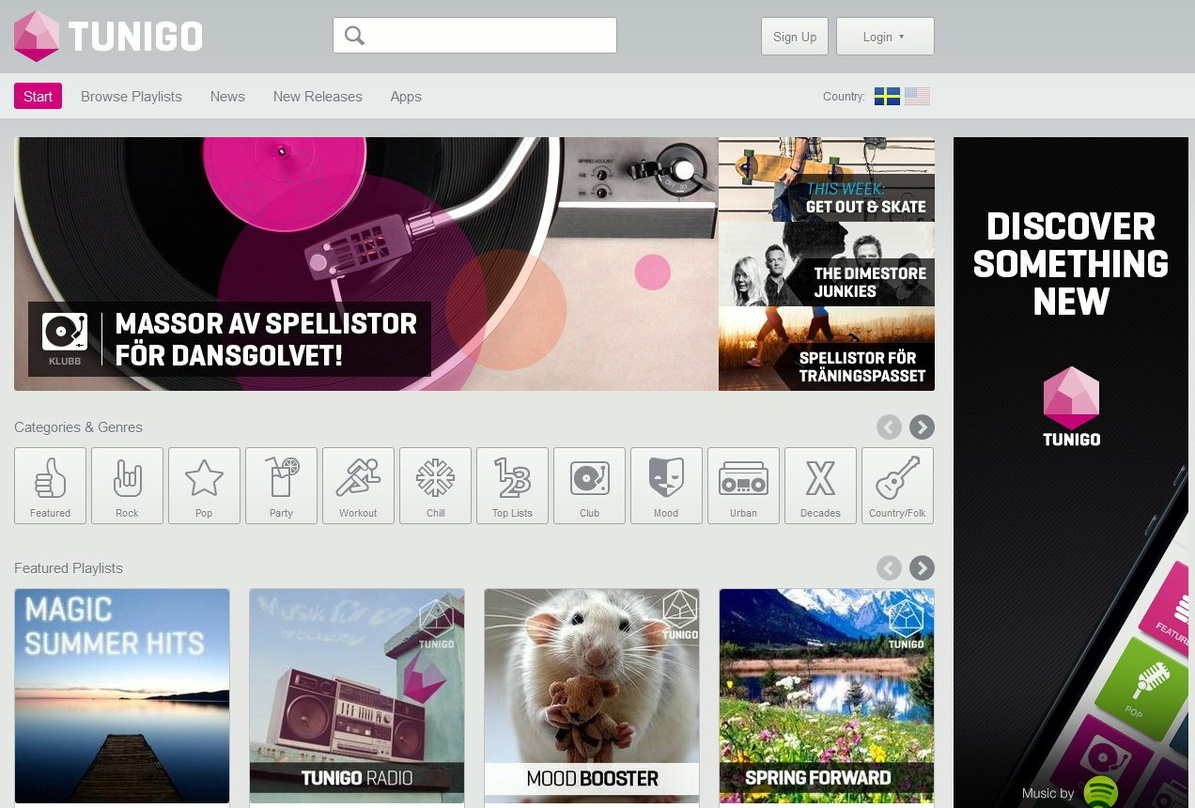Open the Urban boombox category

point(743,486)
